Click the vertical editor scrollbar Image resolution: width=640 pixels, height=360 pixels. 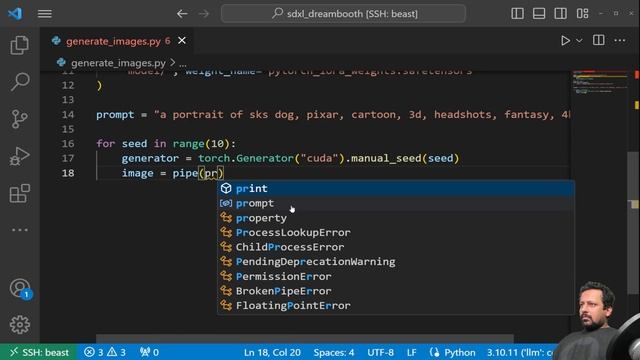633,222
